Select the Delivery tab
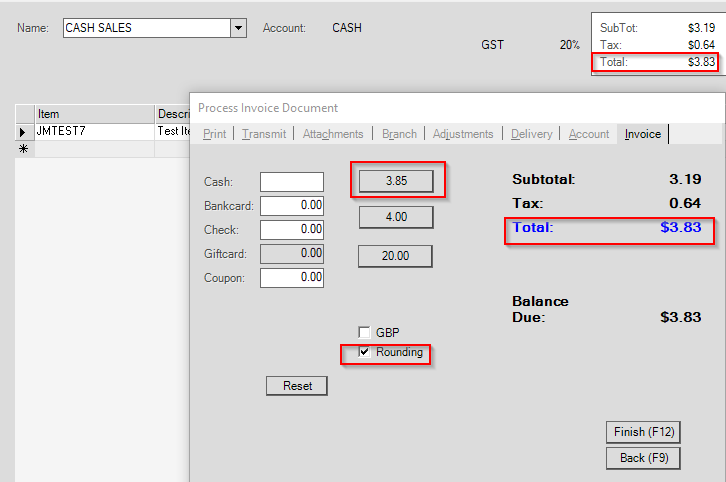The height and width of the screenshot is (482, 726). [x=531, y=134]
